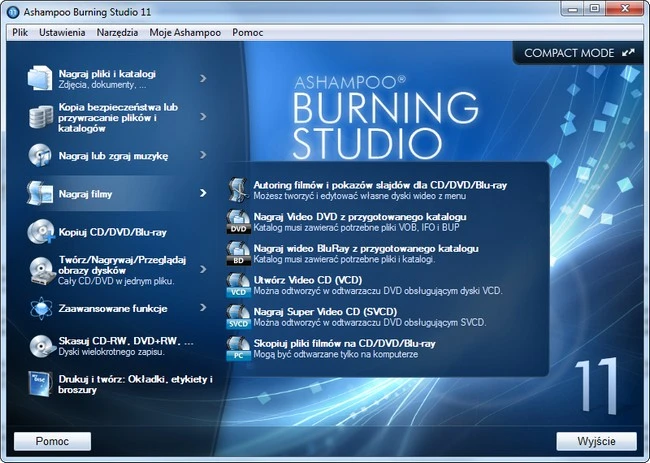Image resolution: width=650 pixels, height=463 pixels.
Task: Click the disc copy icon for Kopiuj CD/DVD/Blu-ray
Action: click(41, 231)
